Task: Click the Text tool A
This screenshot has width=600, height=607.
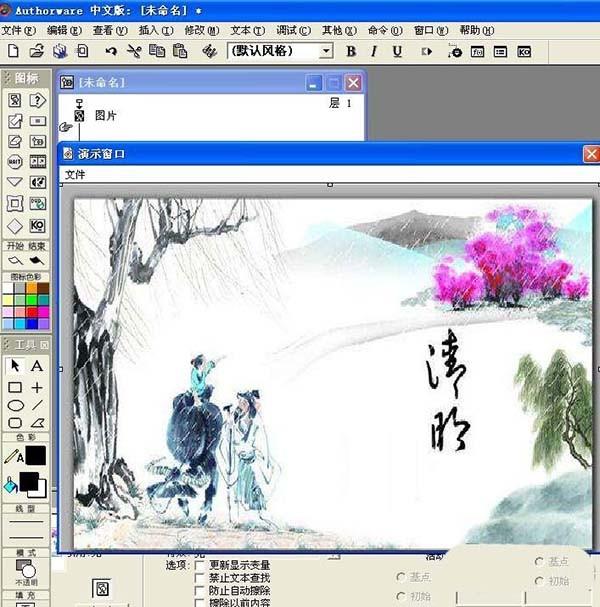Action: point(38,366)
